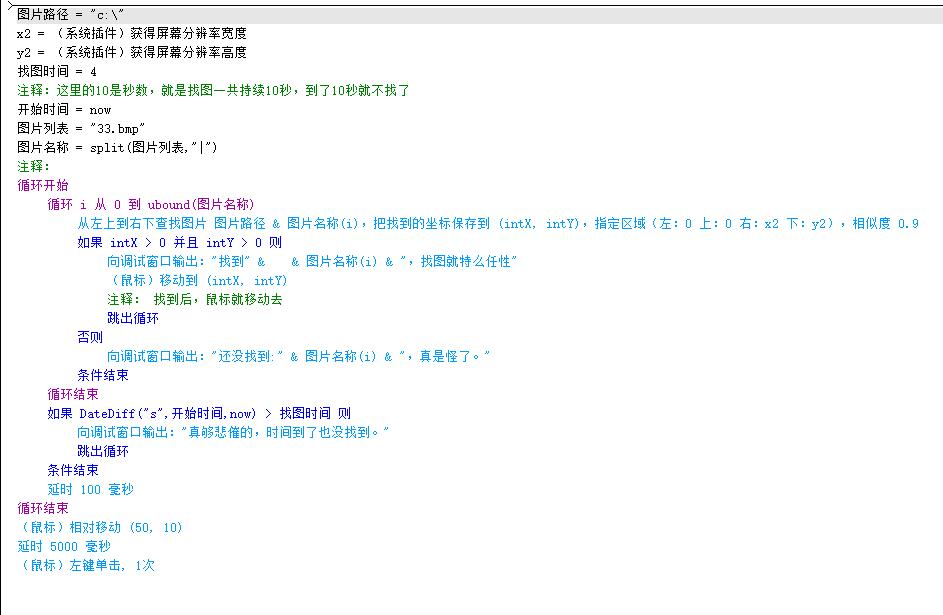Image resolution: width=943 pixels, height=615 pixels.
Task: Click the 否则 else statement
Action: tap(90, 338)
